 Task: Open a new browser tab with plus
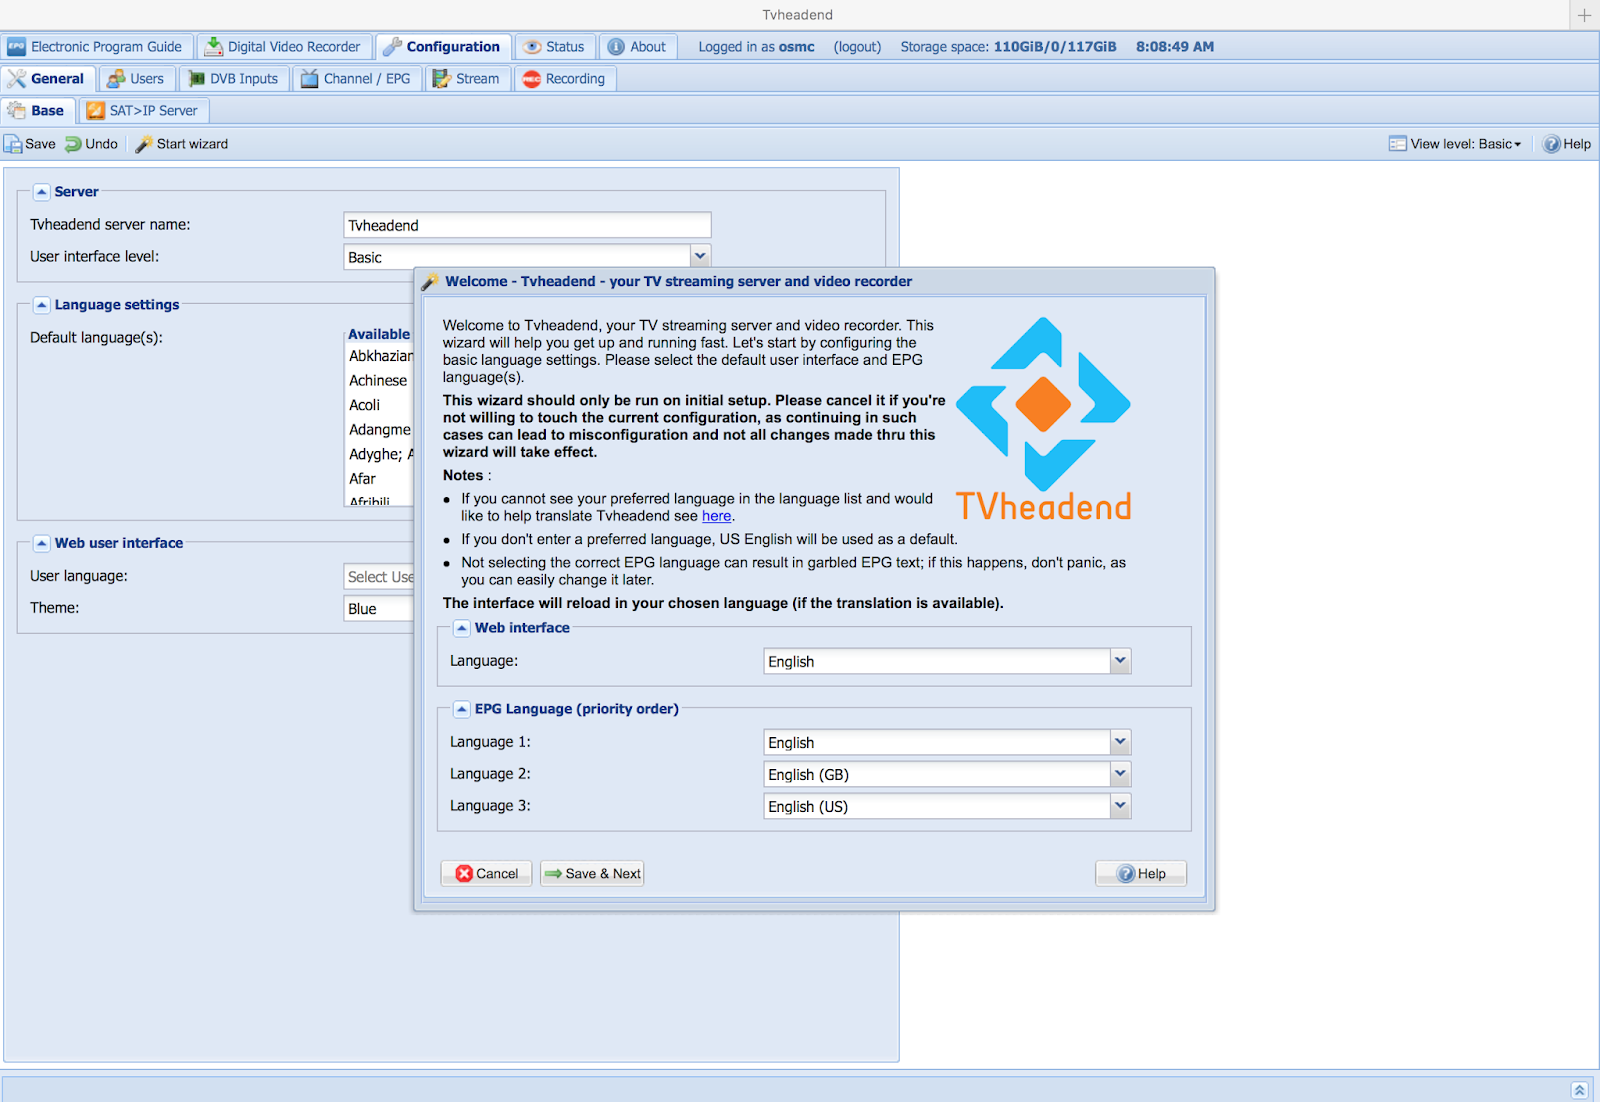pyautogui.click(x=1584, y=15)
